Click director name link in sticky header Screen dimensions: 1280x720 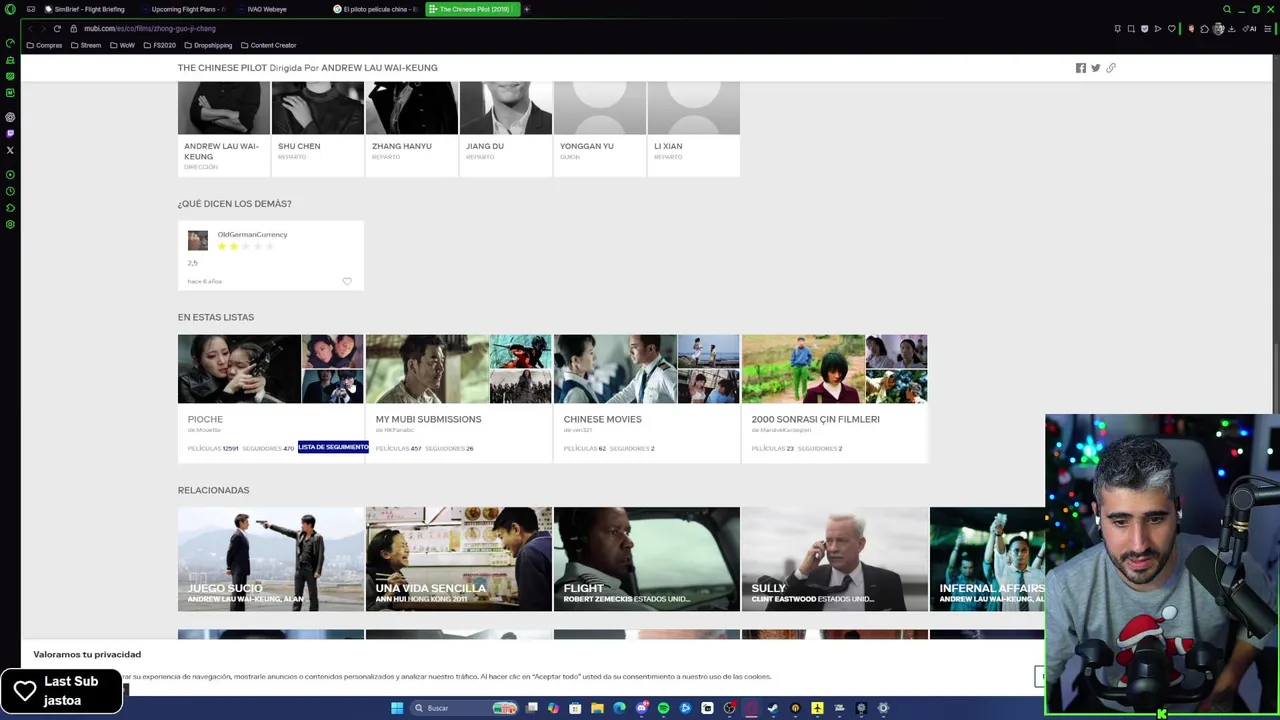click(379, 68)
